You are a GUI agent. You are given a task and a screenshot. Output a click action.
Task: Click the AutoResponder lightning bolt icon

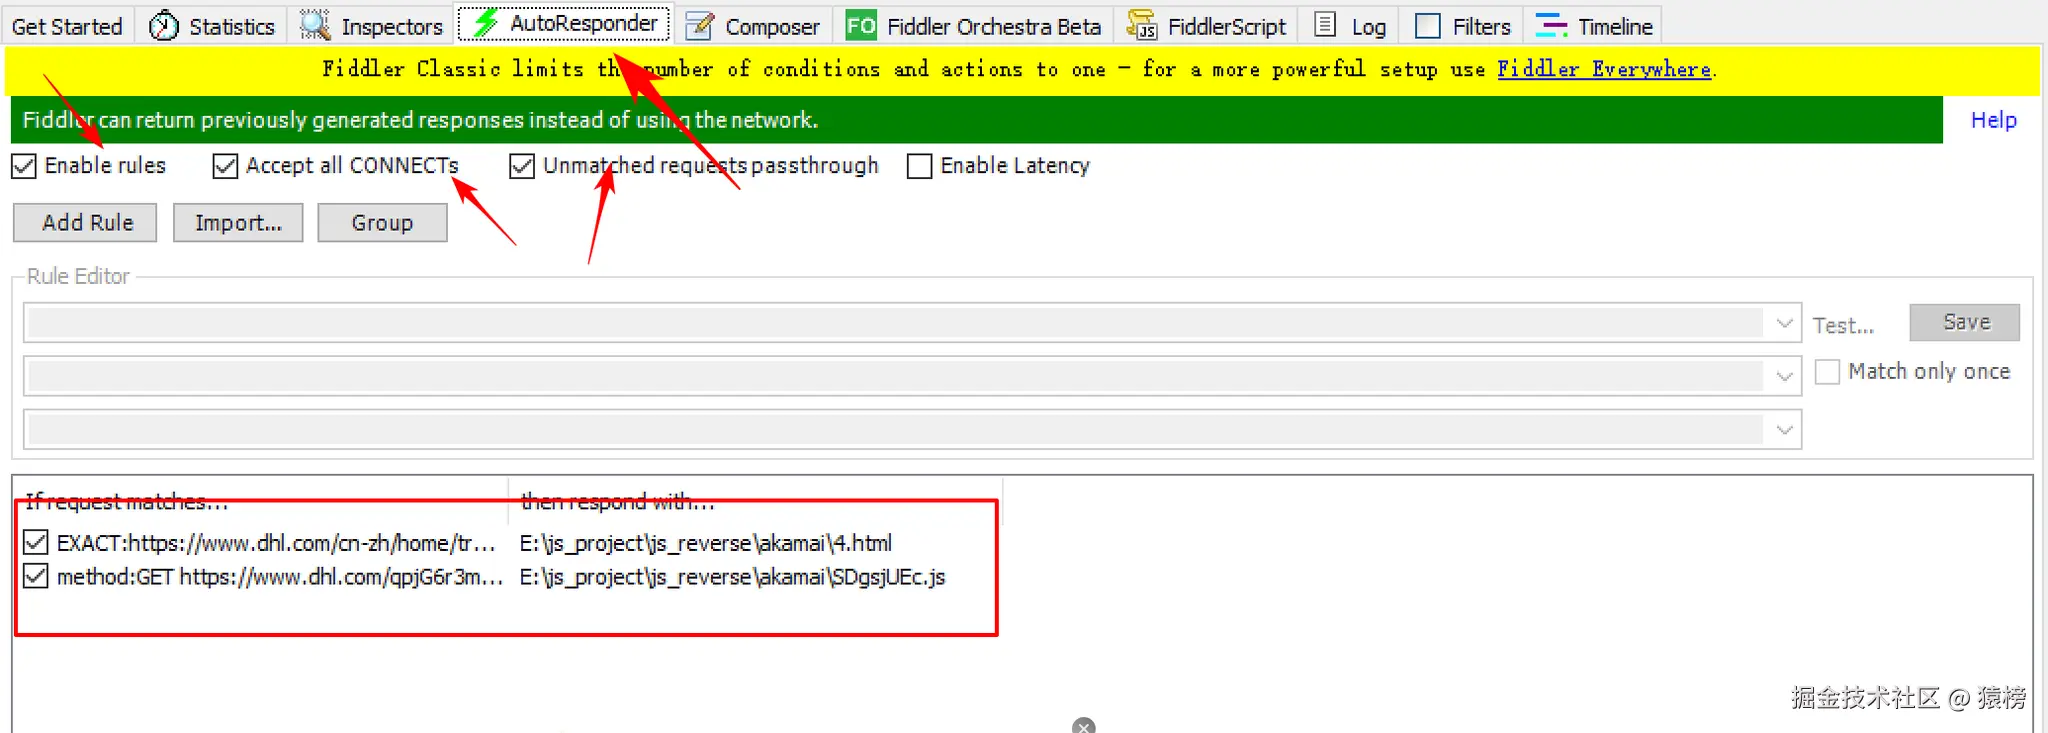point(486,23)
